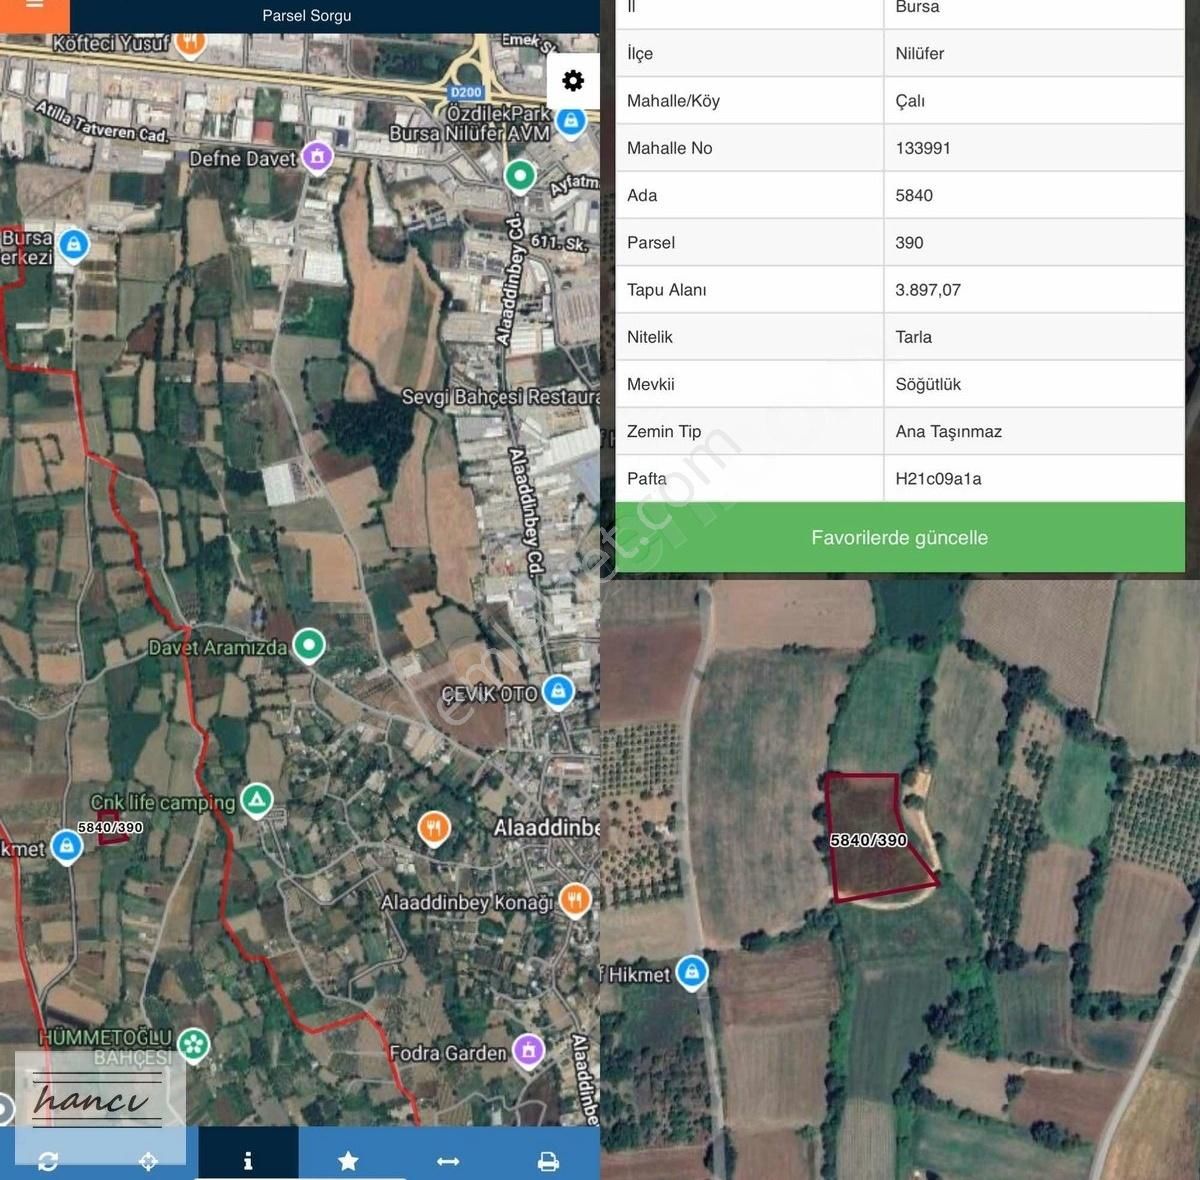1200x1180 pixels.
Task: Open the hamburger menu
Action: [x=34, y=8]
